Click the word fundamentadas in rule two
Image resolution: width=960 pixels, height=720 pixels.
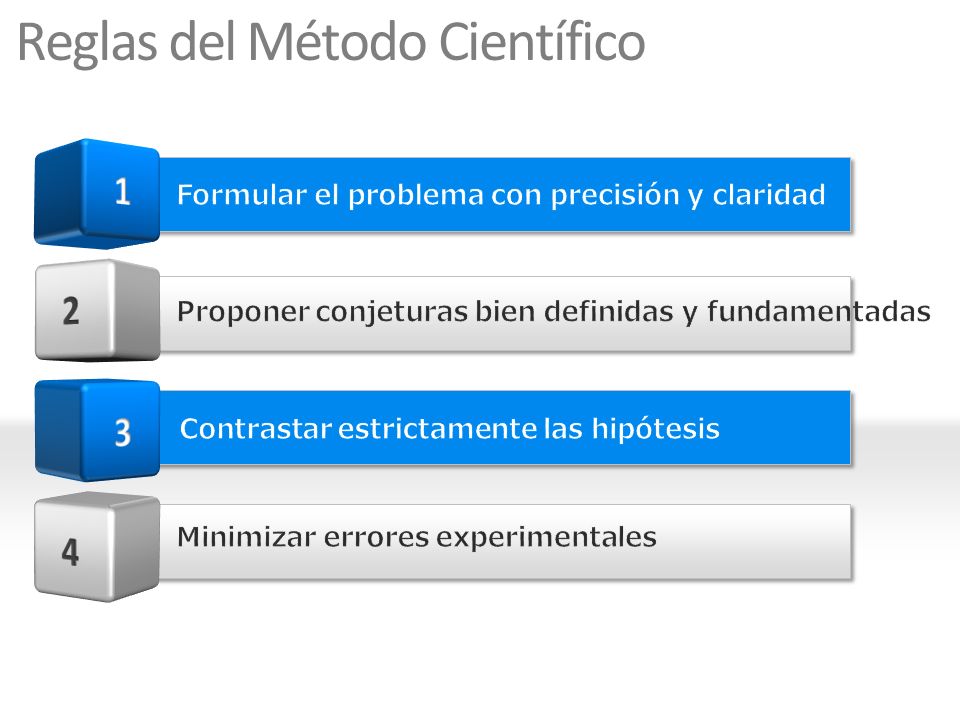(819, 311)
